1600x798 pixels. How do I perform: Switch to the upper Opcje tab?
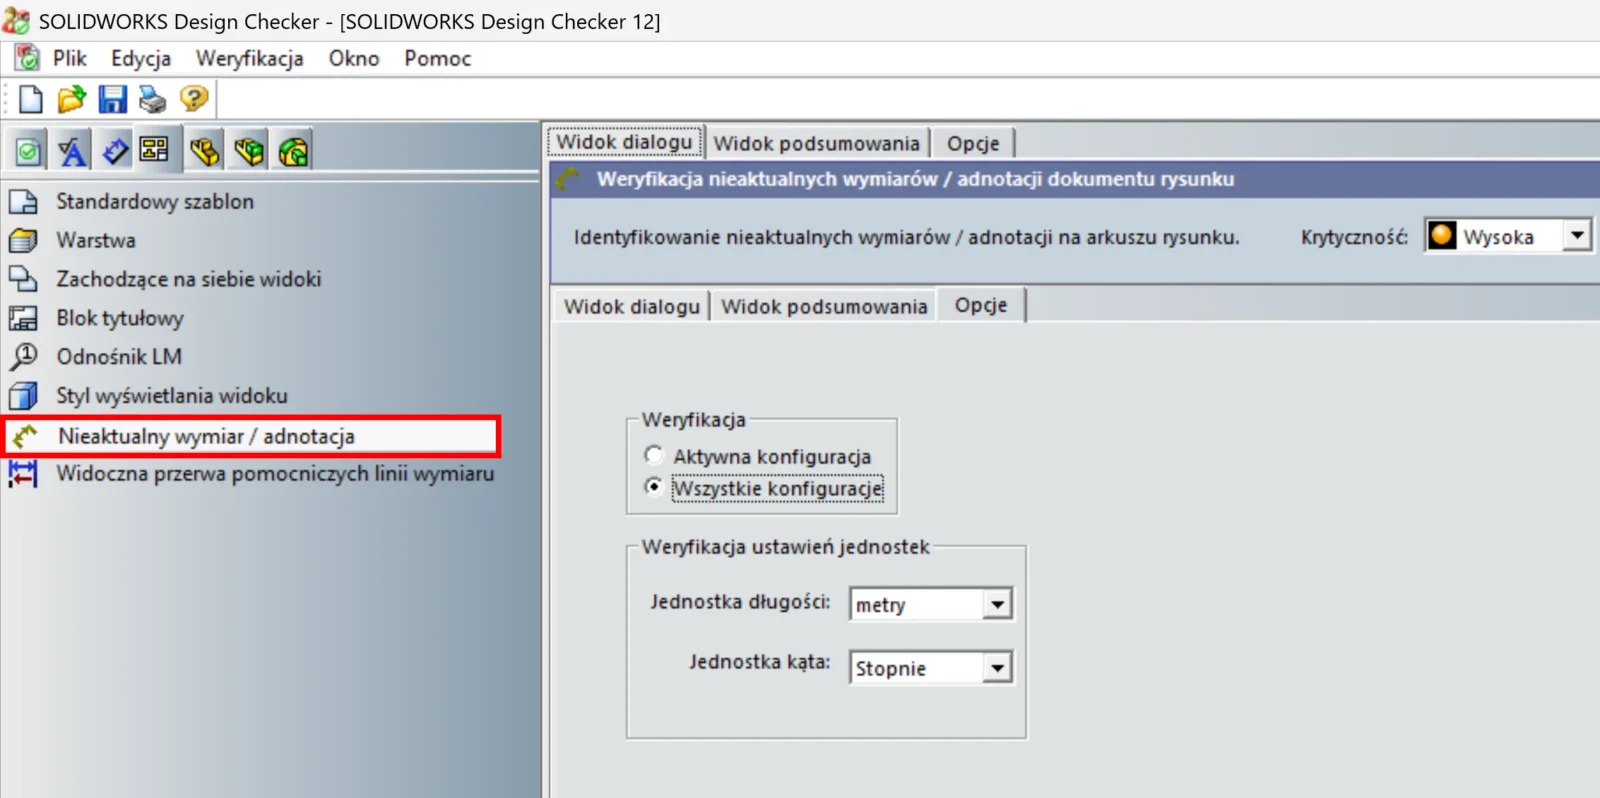pos(973,143)
